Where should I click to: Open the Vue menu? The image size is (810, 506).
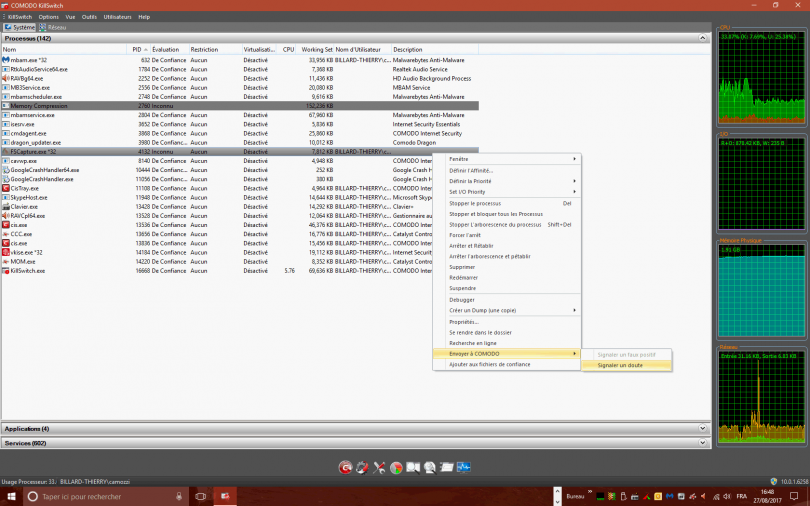(70, 17)
